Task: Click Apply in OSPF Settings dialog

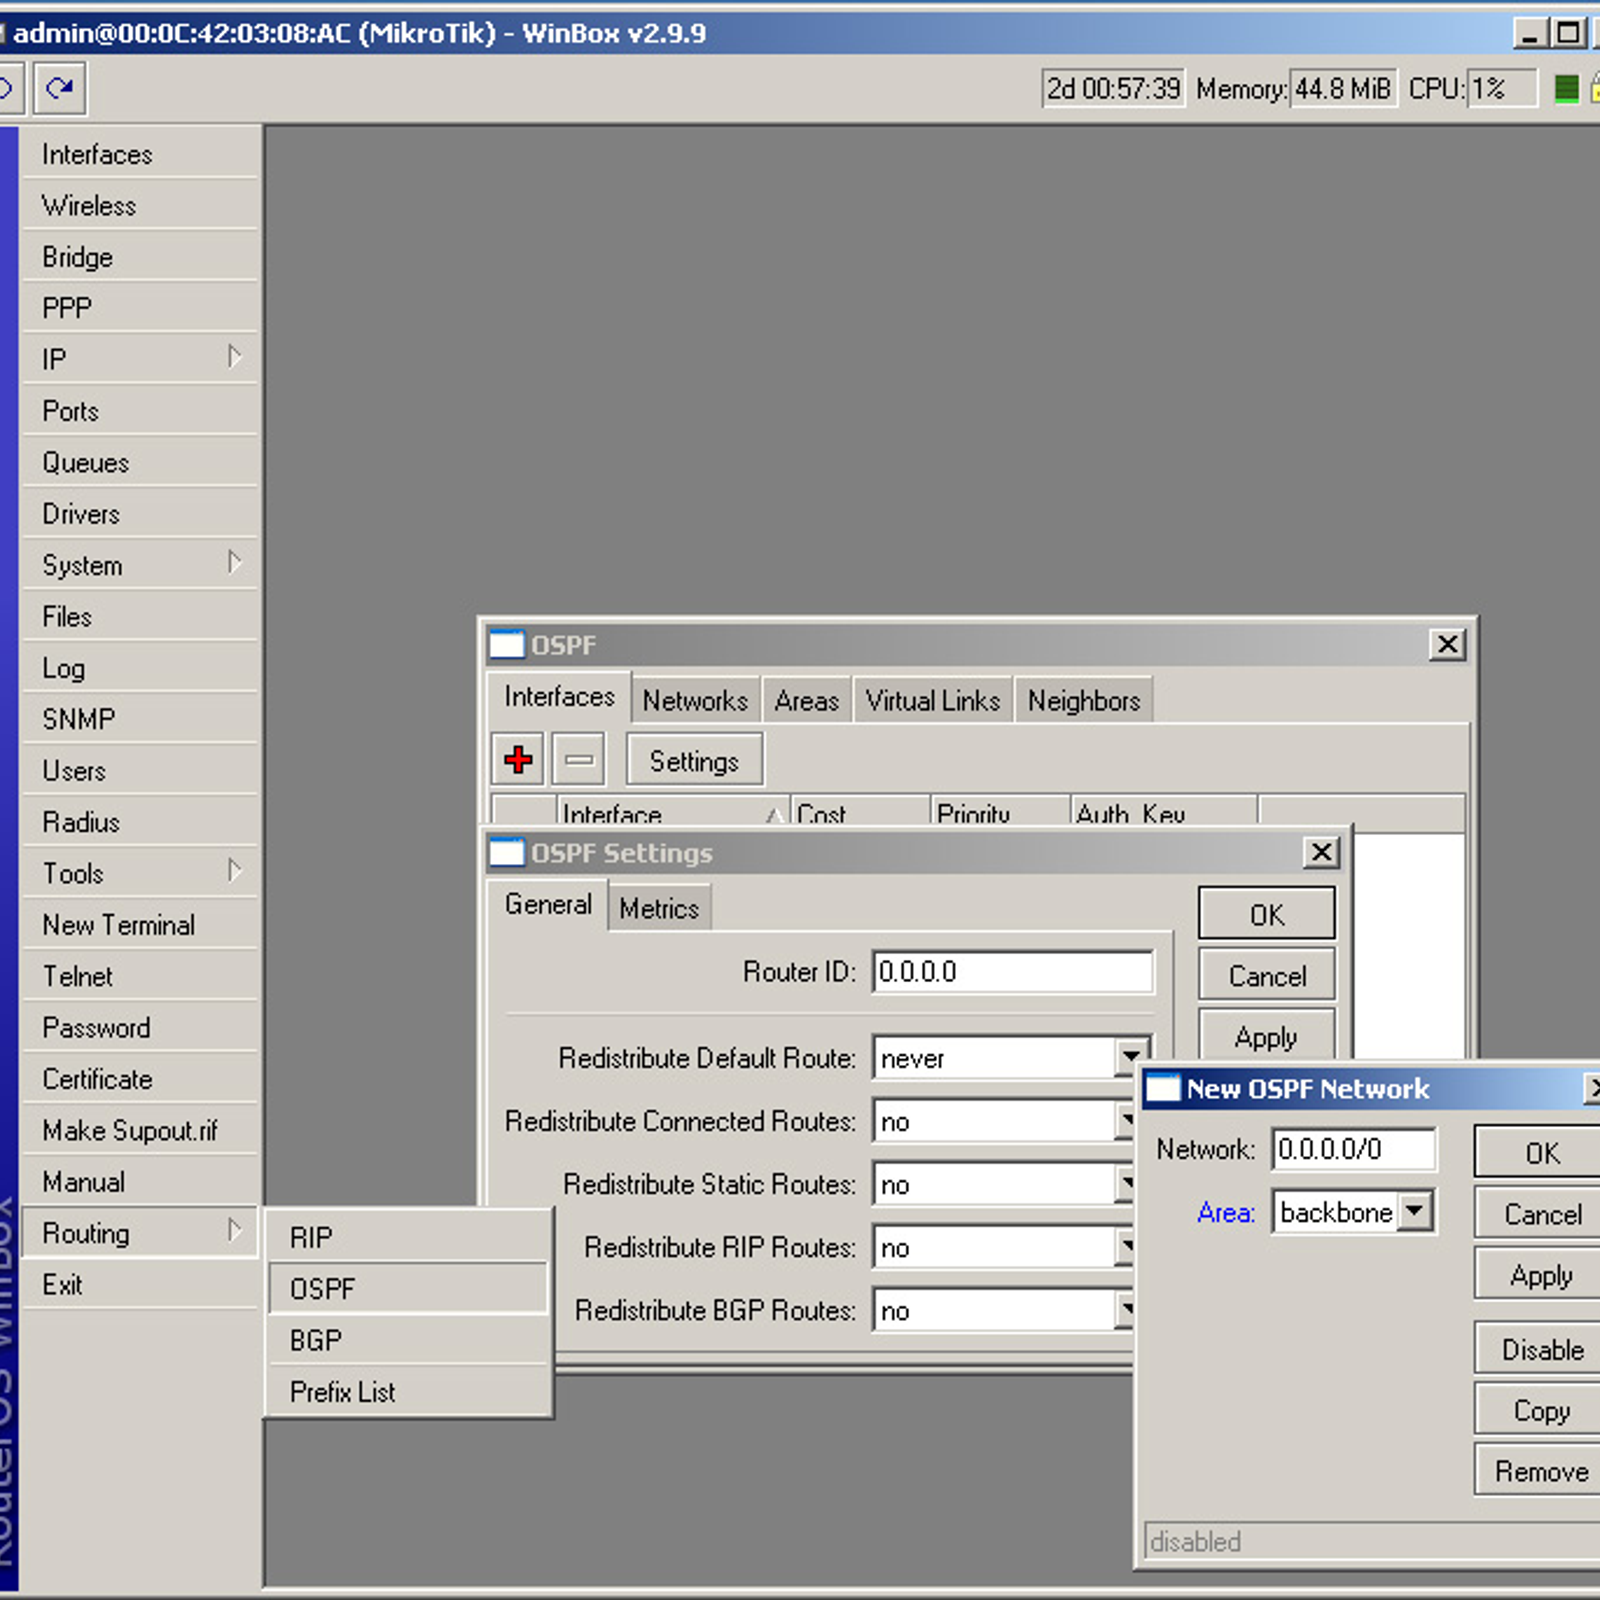Action: tap(1266, 1036)
